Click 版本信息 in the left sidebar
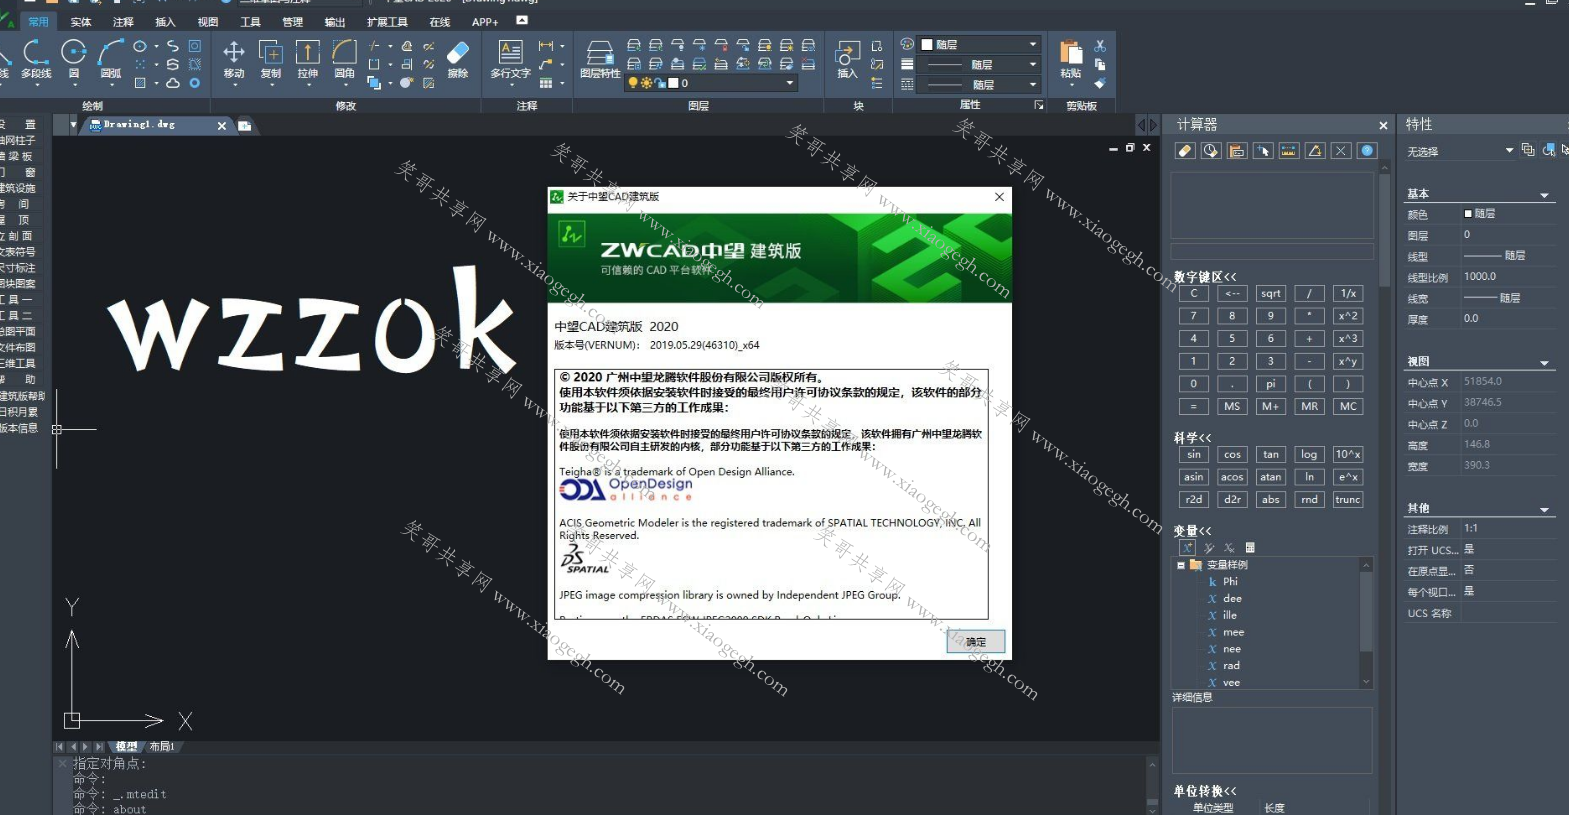The width and height of the screenshot is (1569, 815). [18, 428]
